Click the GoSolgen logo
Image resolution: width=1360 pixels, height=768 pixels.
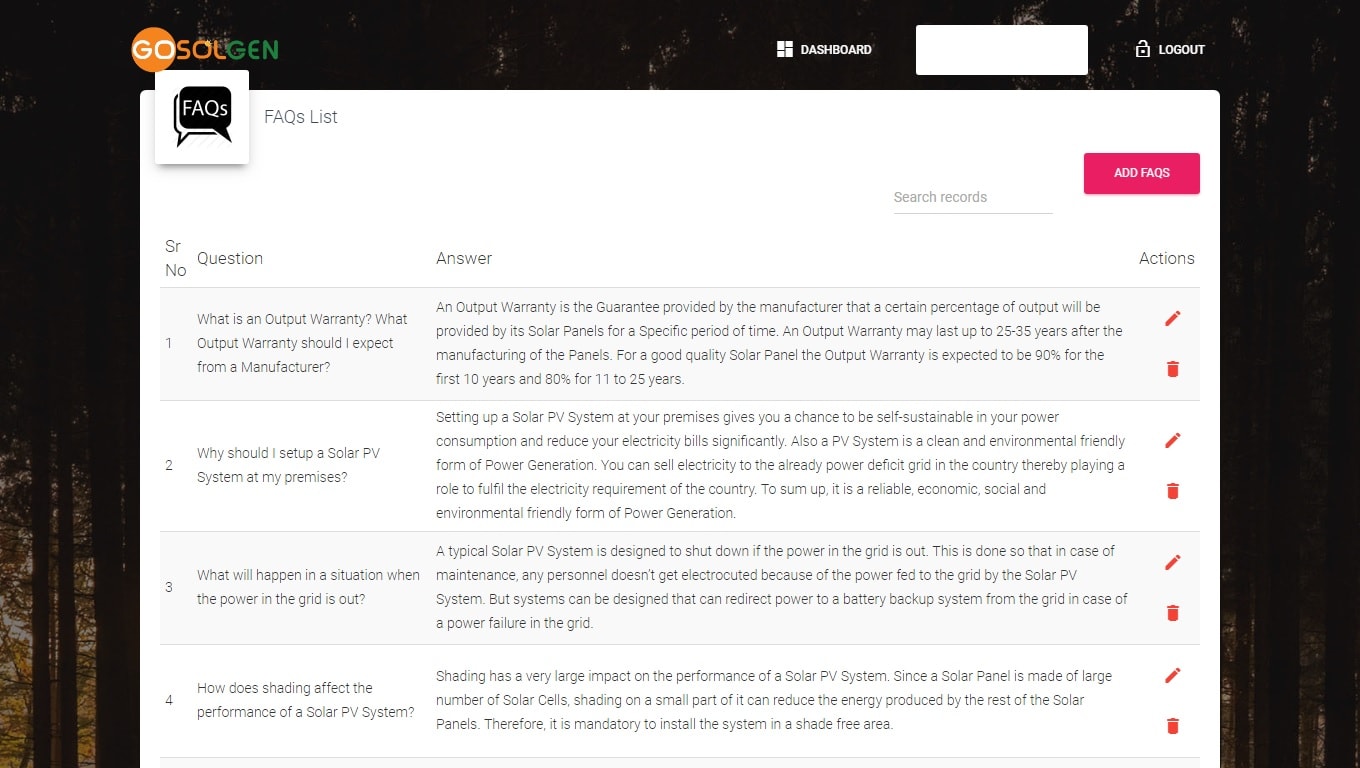click(205, 49)
